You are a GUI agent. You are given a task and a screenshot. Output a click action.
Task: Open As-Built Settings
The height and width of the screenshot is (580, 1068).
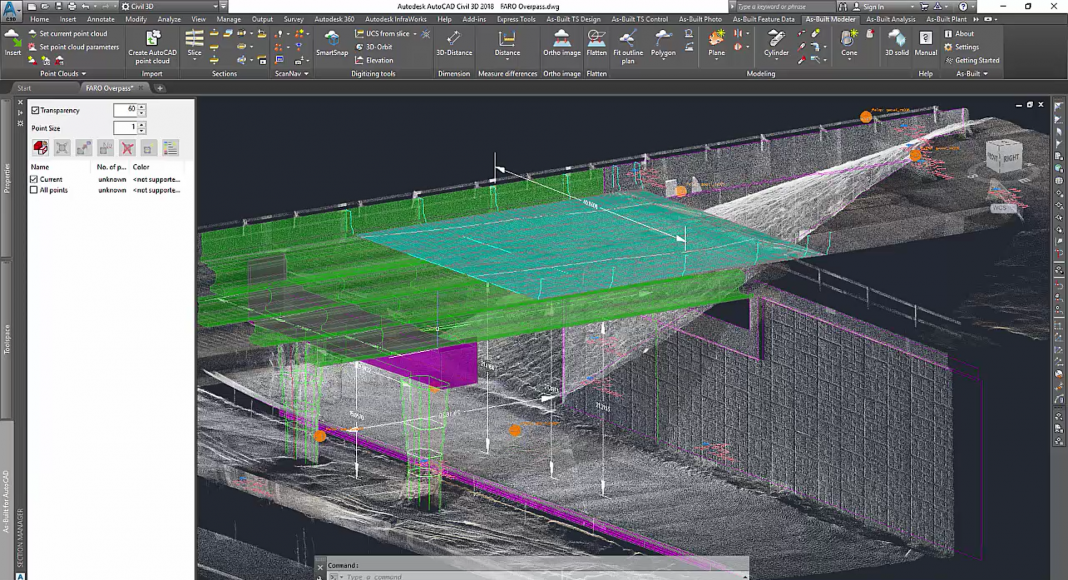(966, 47)
